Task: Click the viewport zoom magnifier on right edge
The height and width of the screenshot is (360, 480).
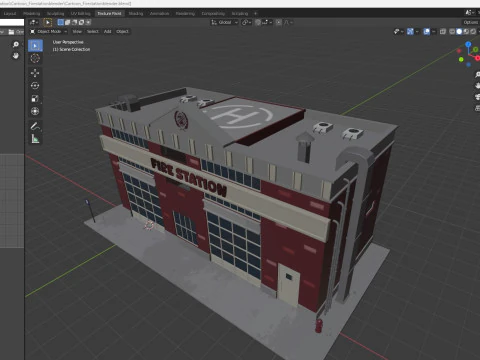Action: click(x=477, y=75)
